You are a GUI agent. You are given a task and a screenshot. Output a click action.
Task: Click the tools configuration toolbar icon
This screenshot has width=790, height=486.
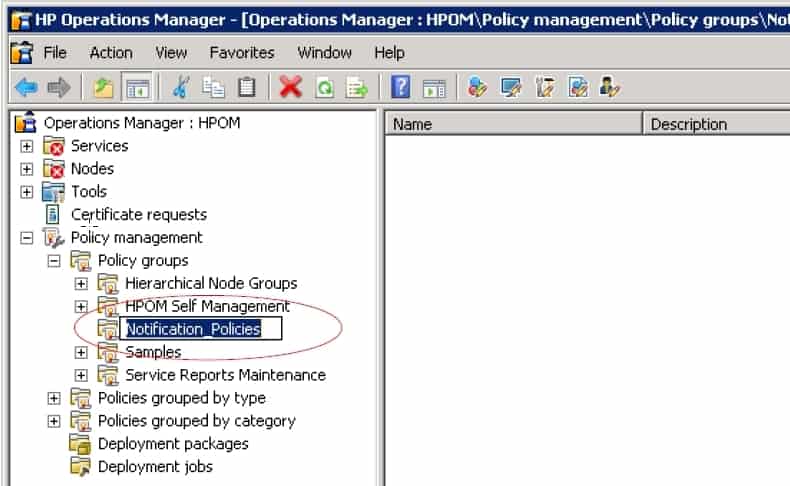pyautogui.click(x=545, y=87)
